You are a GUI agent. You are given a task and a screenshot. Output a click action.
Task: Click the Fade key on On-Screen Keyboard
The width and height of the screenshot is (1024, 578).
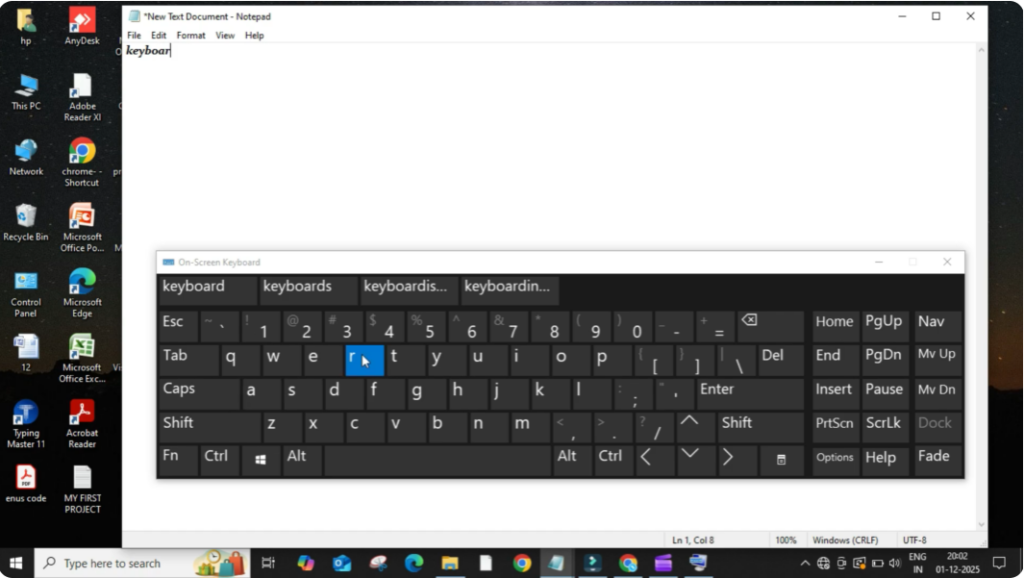(935, 458)
